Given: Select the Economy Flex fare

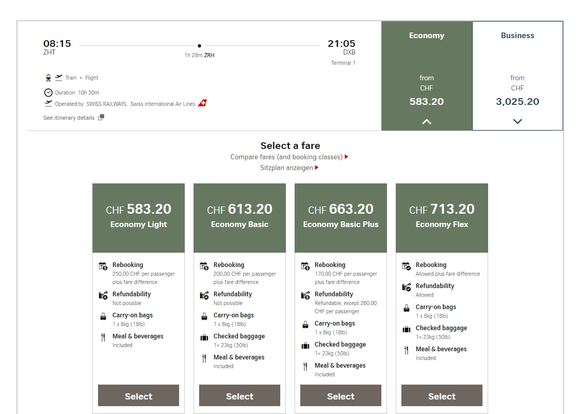Looking at the screenshot, I should coord(442,396).
